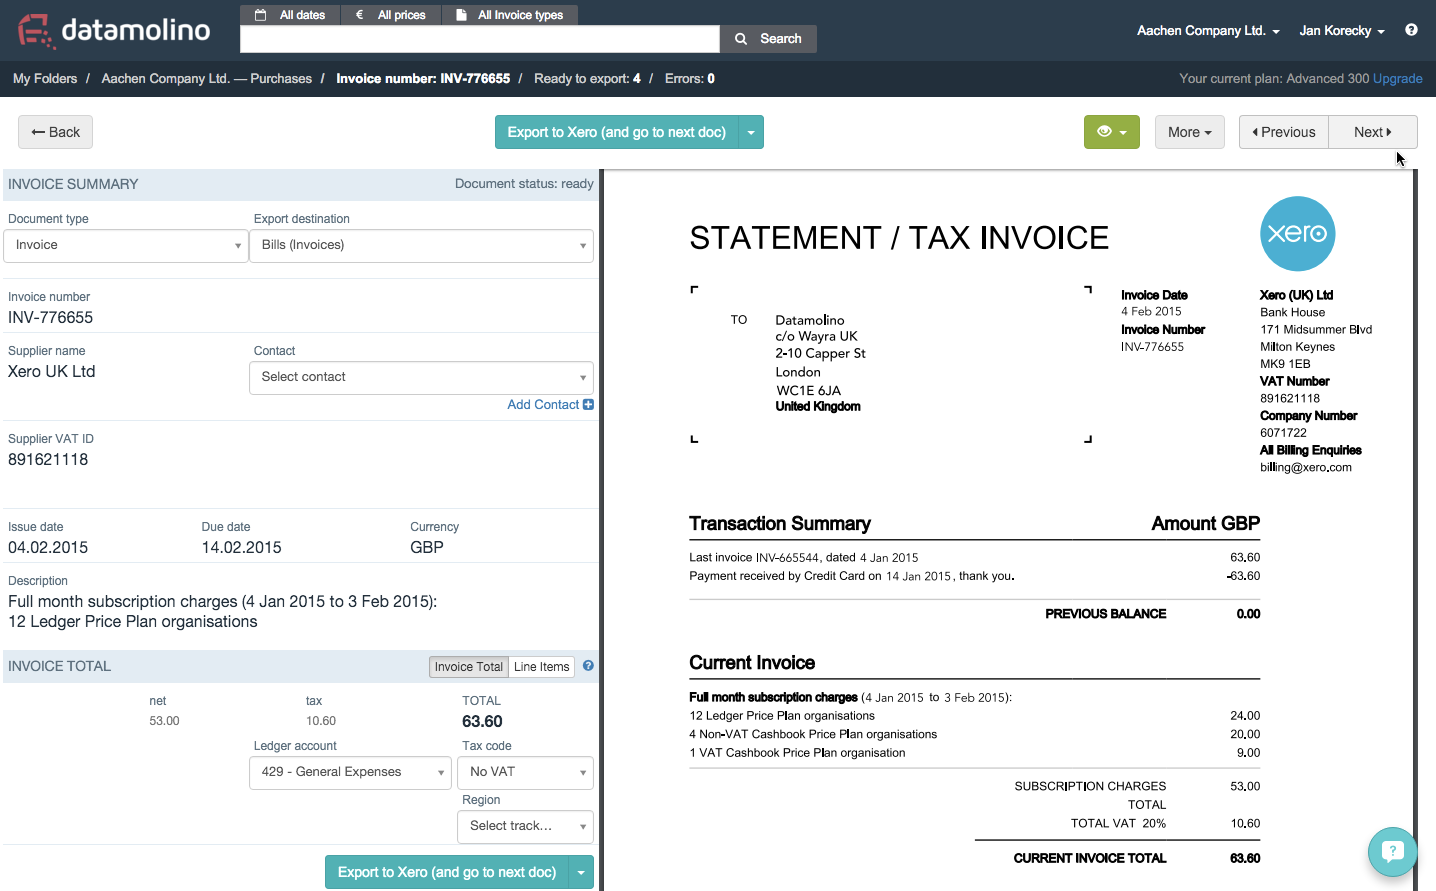Click the 'Errors: 0' breadcrumb text
1436x891 pixels.
[x=690, y=79]
